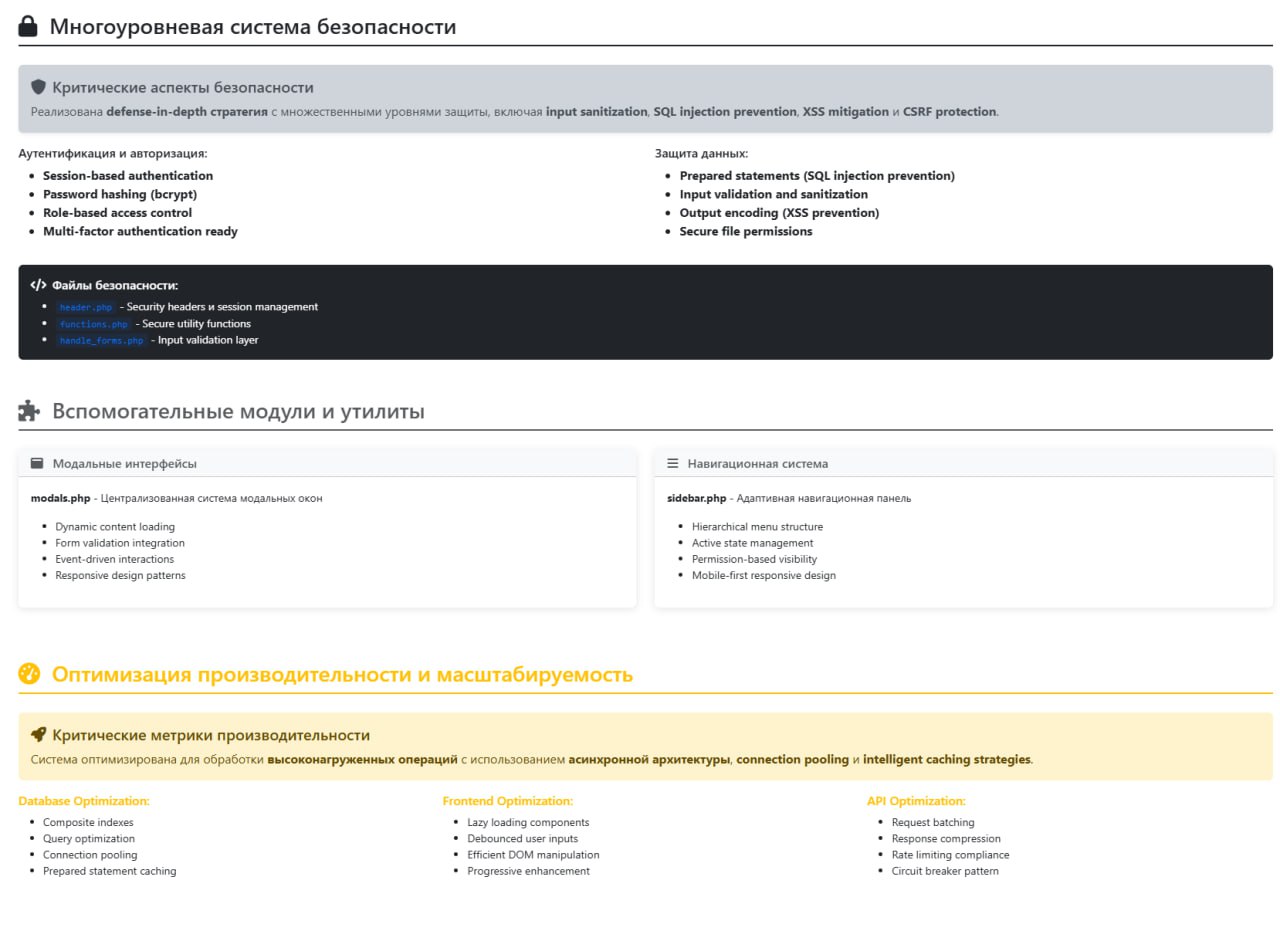Click the puzzle piece icon beside Вспомогательные модули
1280x931 pixels.
[x=29, y=411]
